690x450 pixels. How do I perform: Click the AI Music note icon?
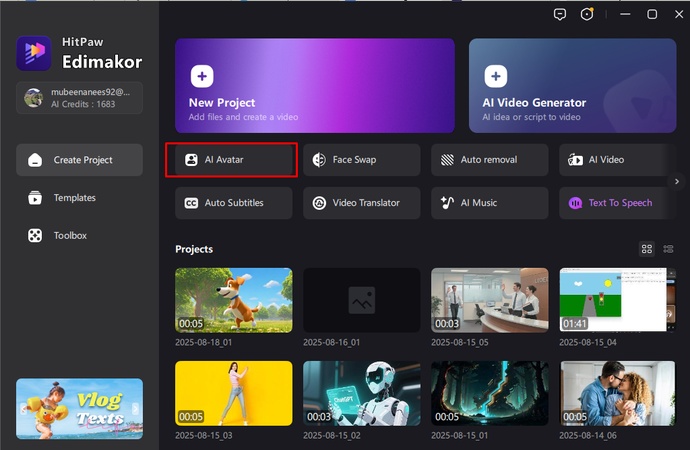[x=447, y=203]
